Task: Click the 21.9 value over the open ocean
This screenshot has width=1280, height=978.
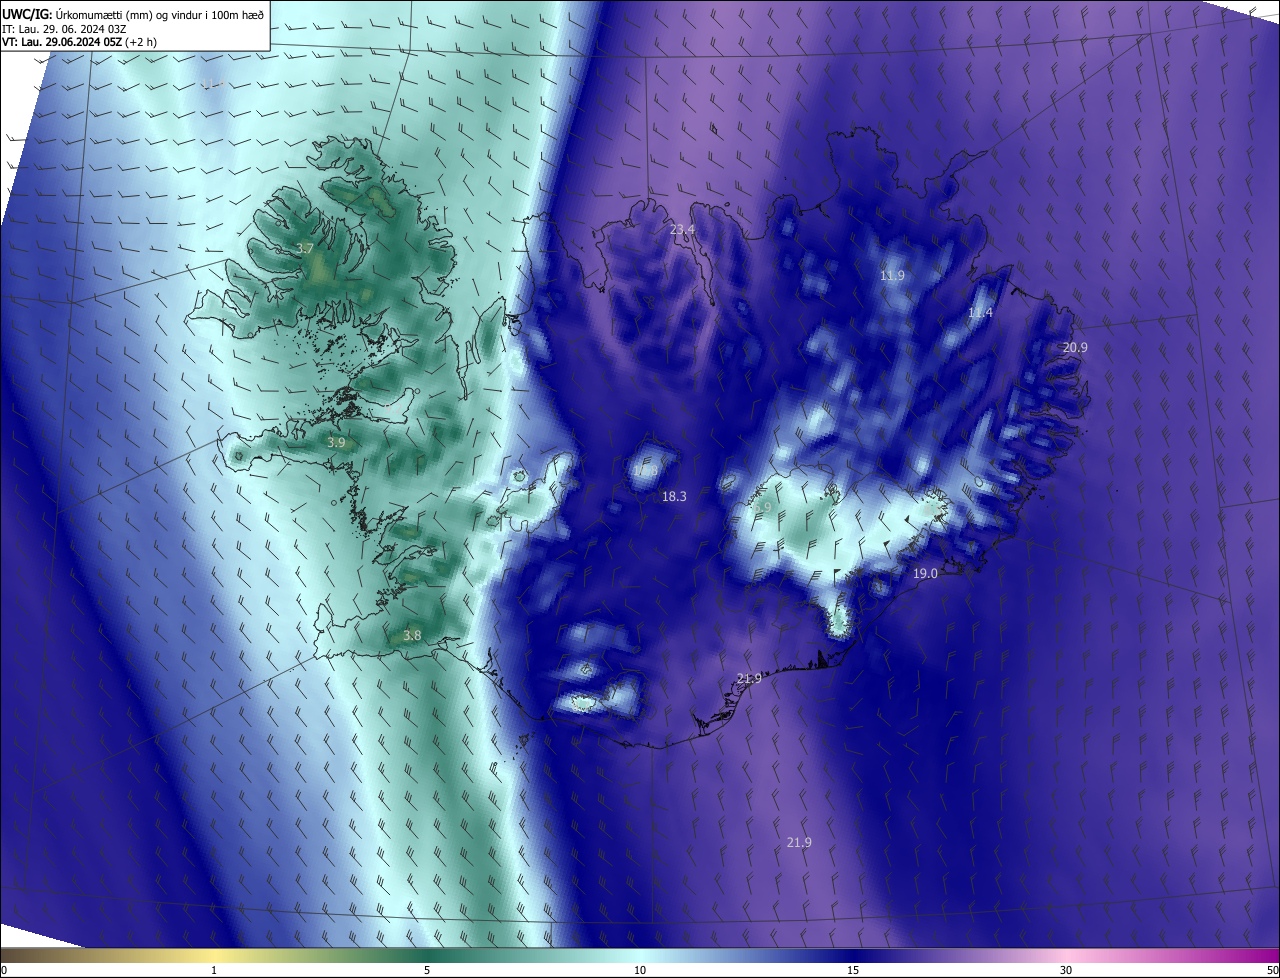Action: pos(799,843)
